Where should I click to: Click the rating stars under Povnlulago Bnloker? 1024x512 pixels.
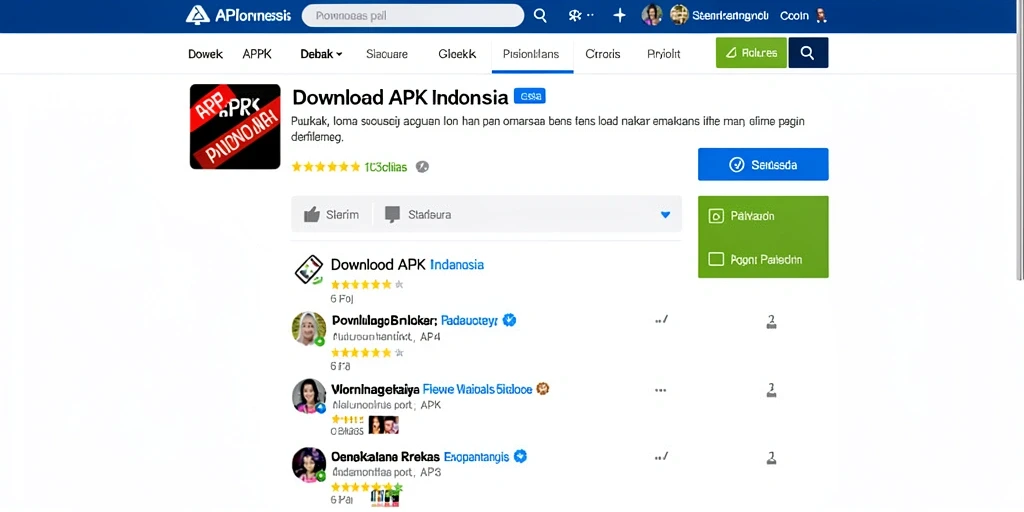(x=367, y=353)
